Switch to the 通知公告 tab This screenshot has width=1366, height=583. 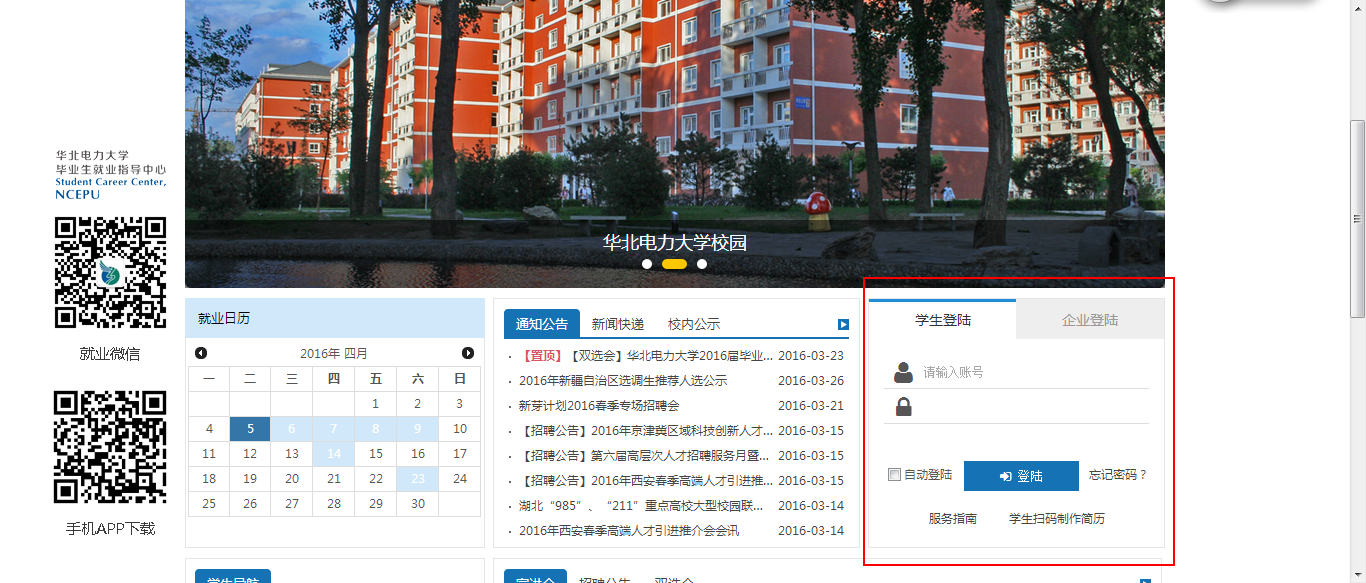click(x=542, y=324)
